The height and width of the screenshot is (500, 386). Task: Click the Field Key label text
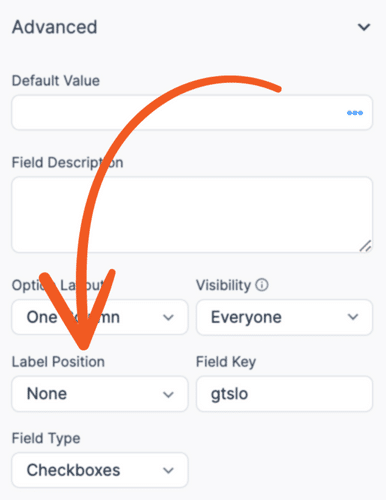226,362
